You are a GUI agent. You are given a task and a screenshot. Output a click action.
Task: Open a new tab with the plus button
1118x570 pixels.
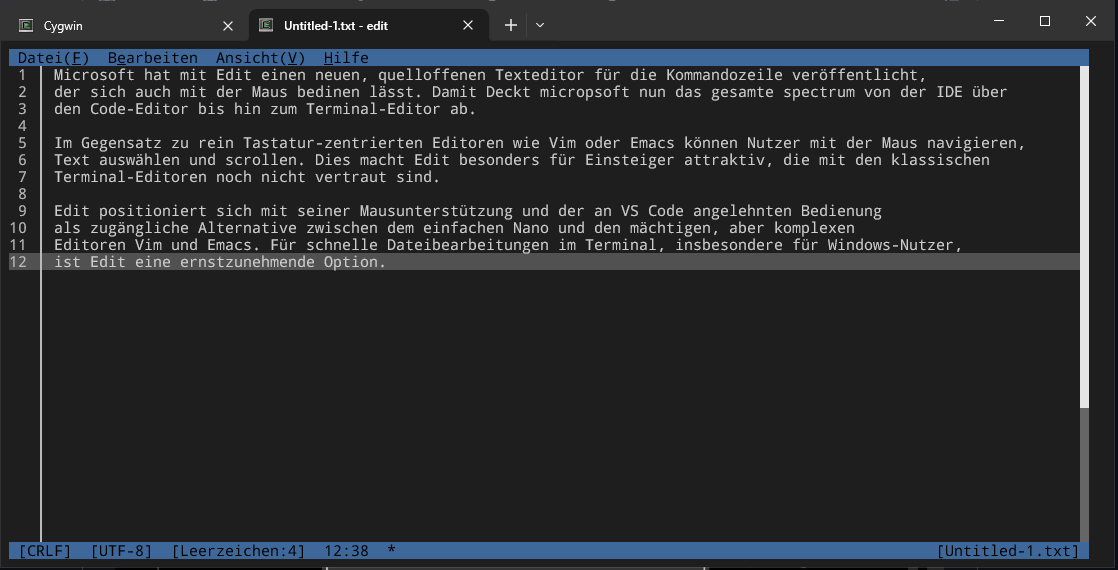(510, 25)
